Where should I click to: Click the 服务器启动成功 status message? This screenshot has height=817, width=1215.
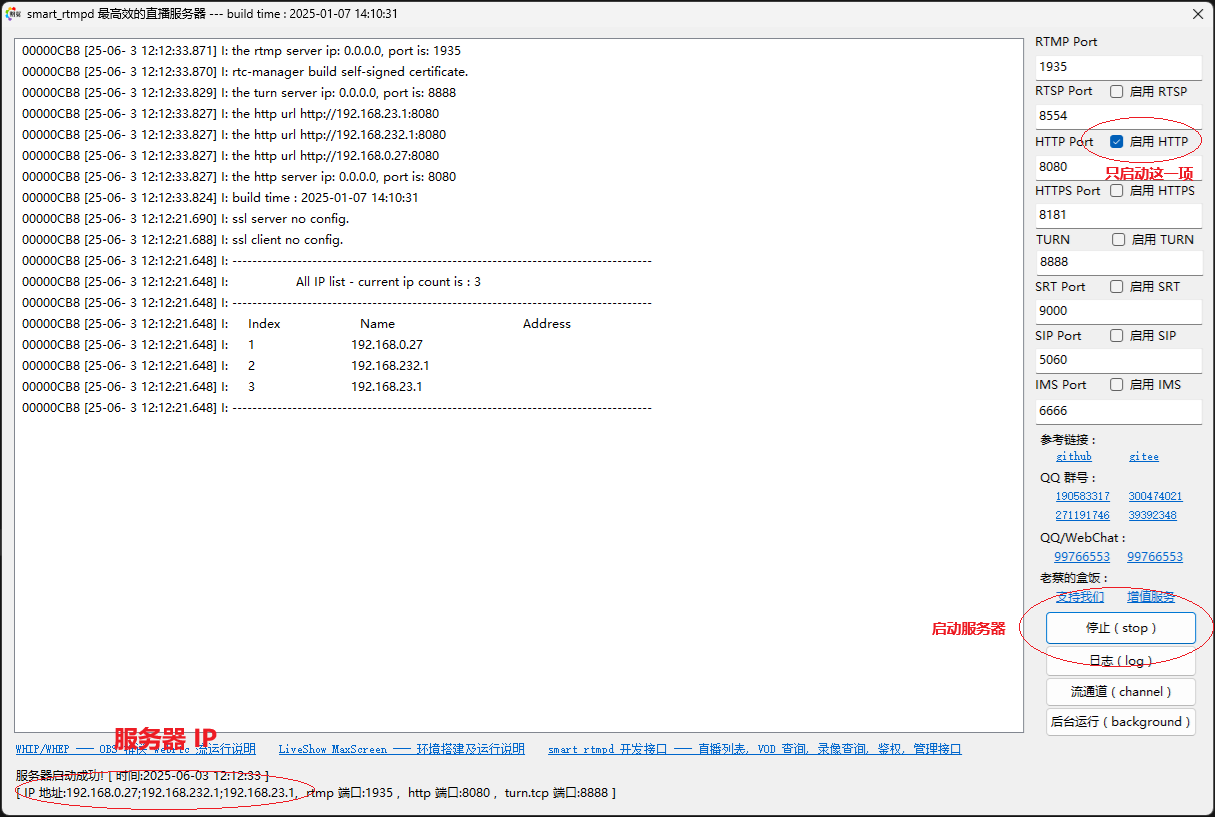(142, 776)
